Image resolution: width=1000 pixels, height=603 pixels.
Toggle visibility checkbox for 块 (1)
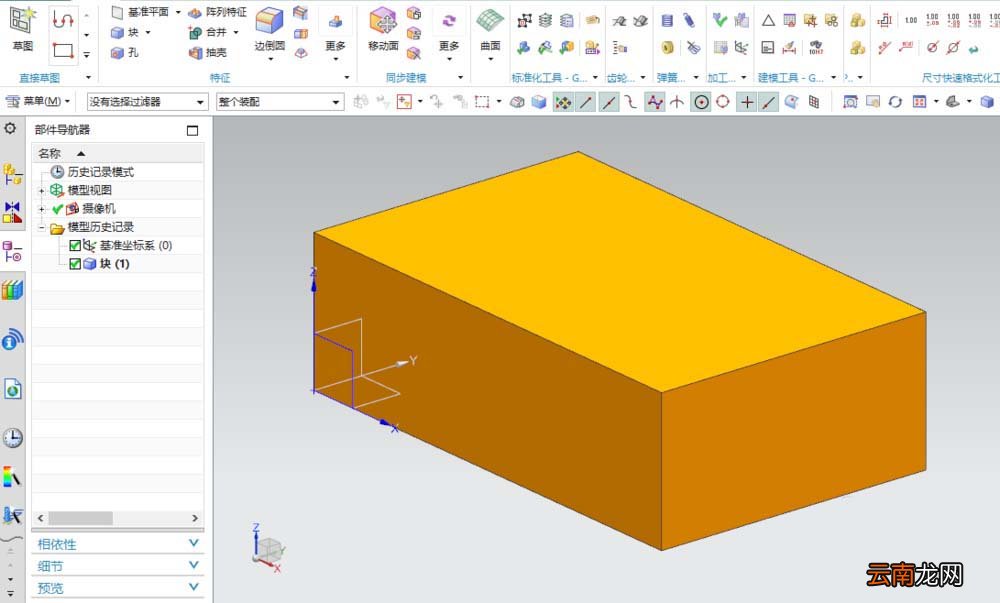pos(75,264)
